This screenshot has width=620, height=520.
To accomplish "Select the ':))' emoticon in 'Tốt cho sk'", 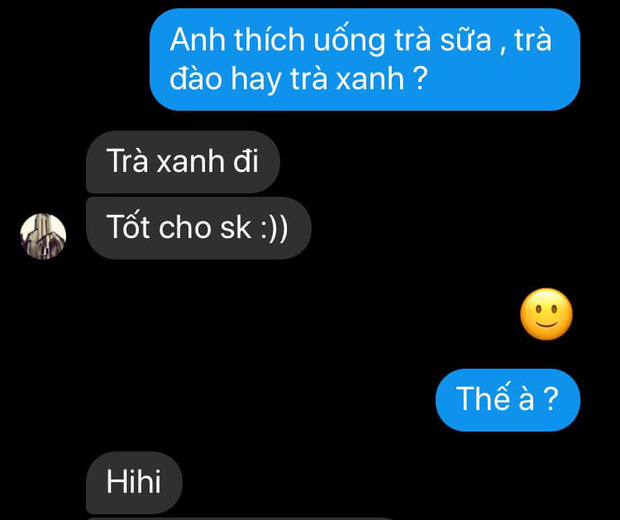I will point(274,228).
